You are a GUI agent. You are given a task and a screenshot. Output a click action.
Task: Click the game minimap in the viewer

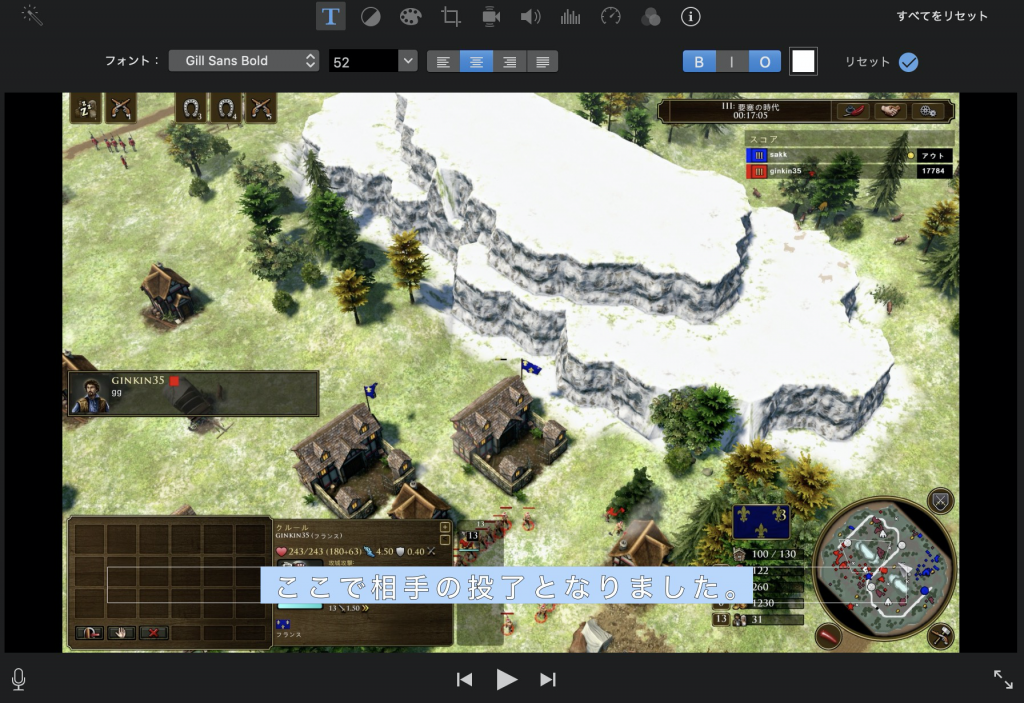pyautogui.click(x=884, y=568)
